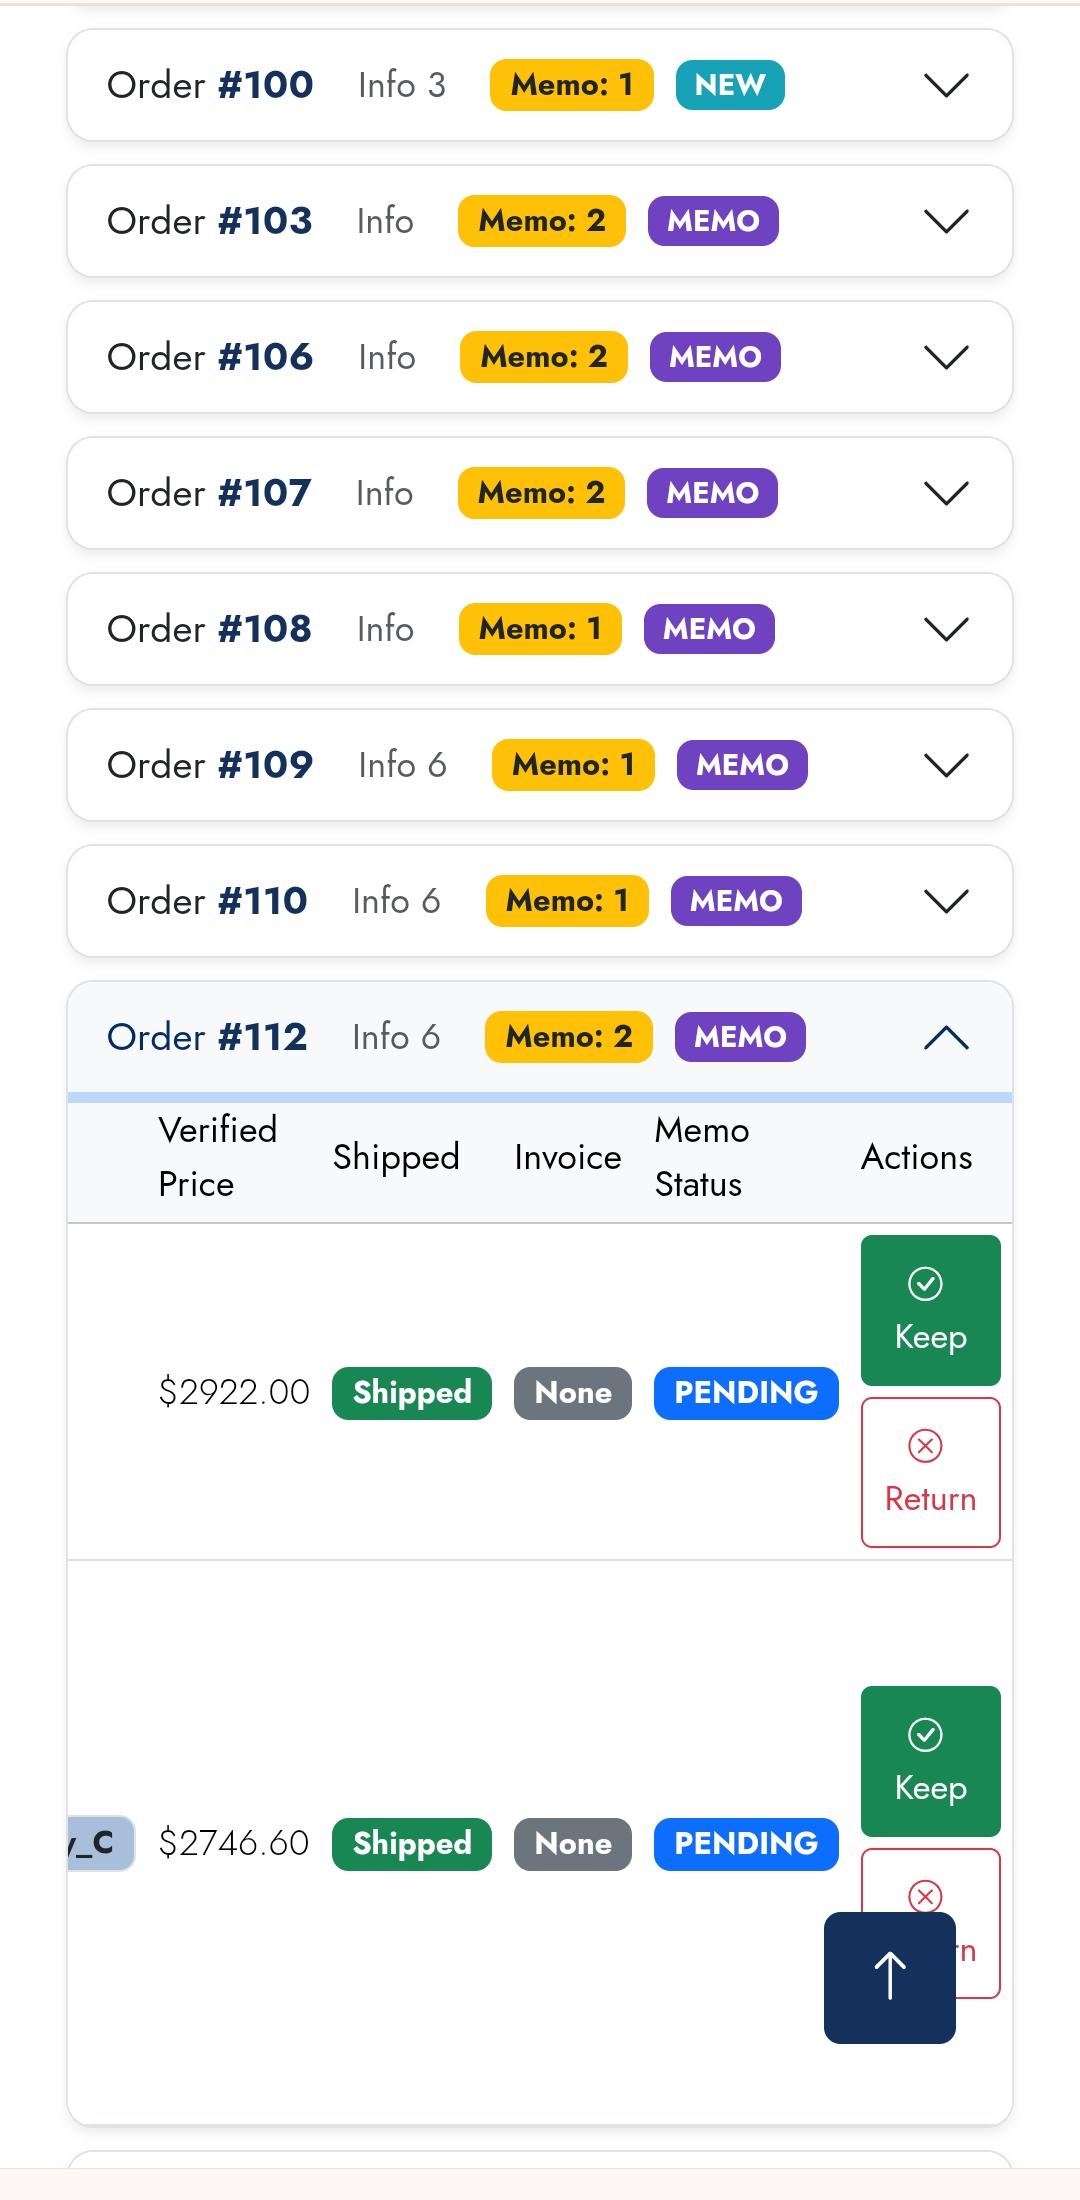The height and width of the screenshot is (2200, 1080).
Task: Click the Order #109 title text
Action: (x=210, y=765)
